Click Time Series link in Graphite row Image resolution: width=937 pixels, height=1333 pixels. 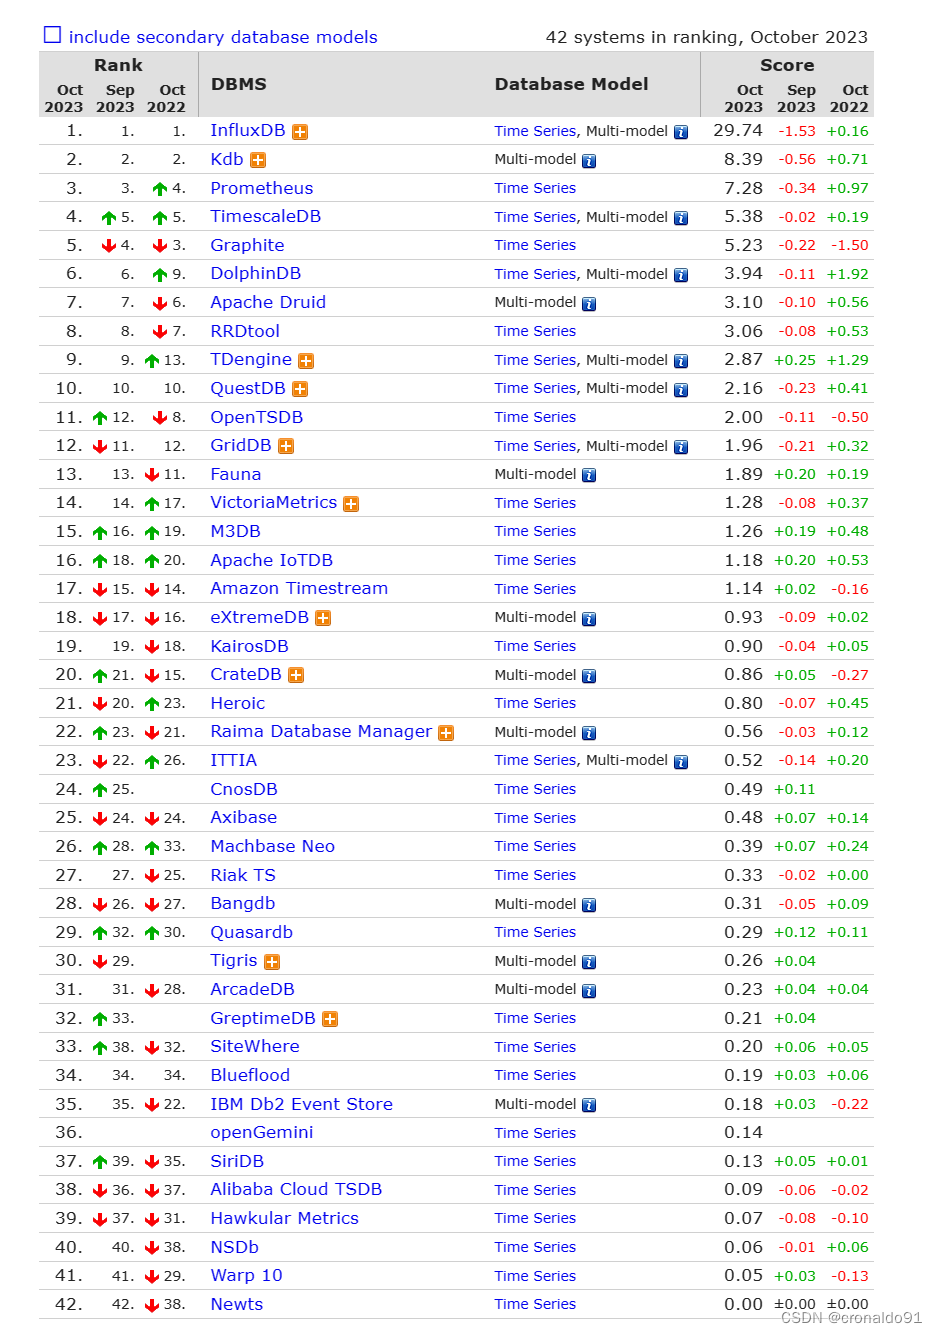tap(535, 245)
